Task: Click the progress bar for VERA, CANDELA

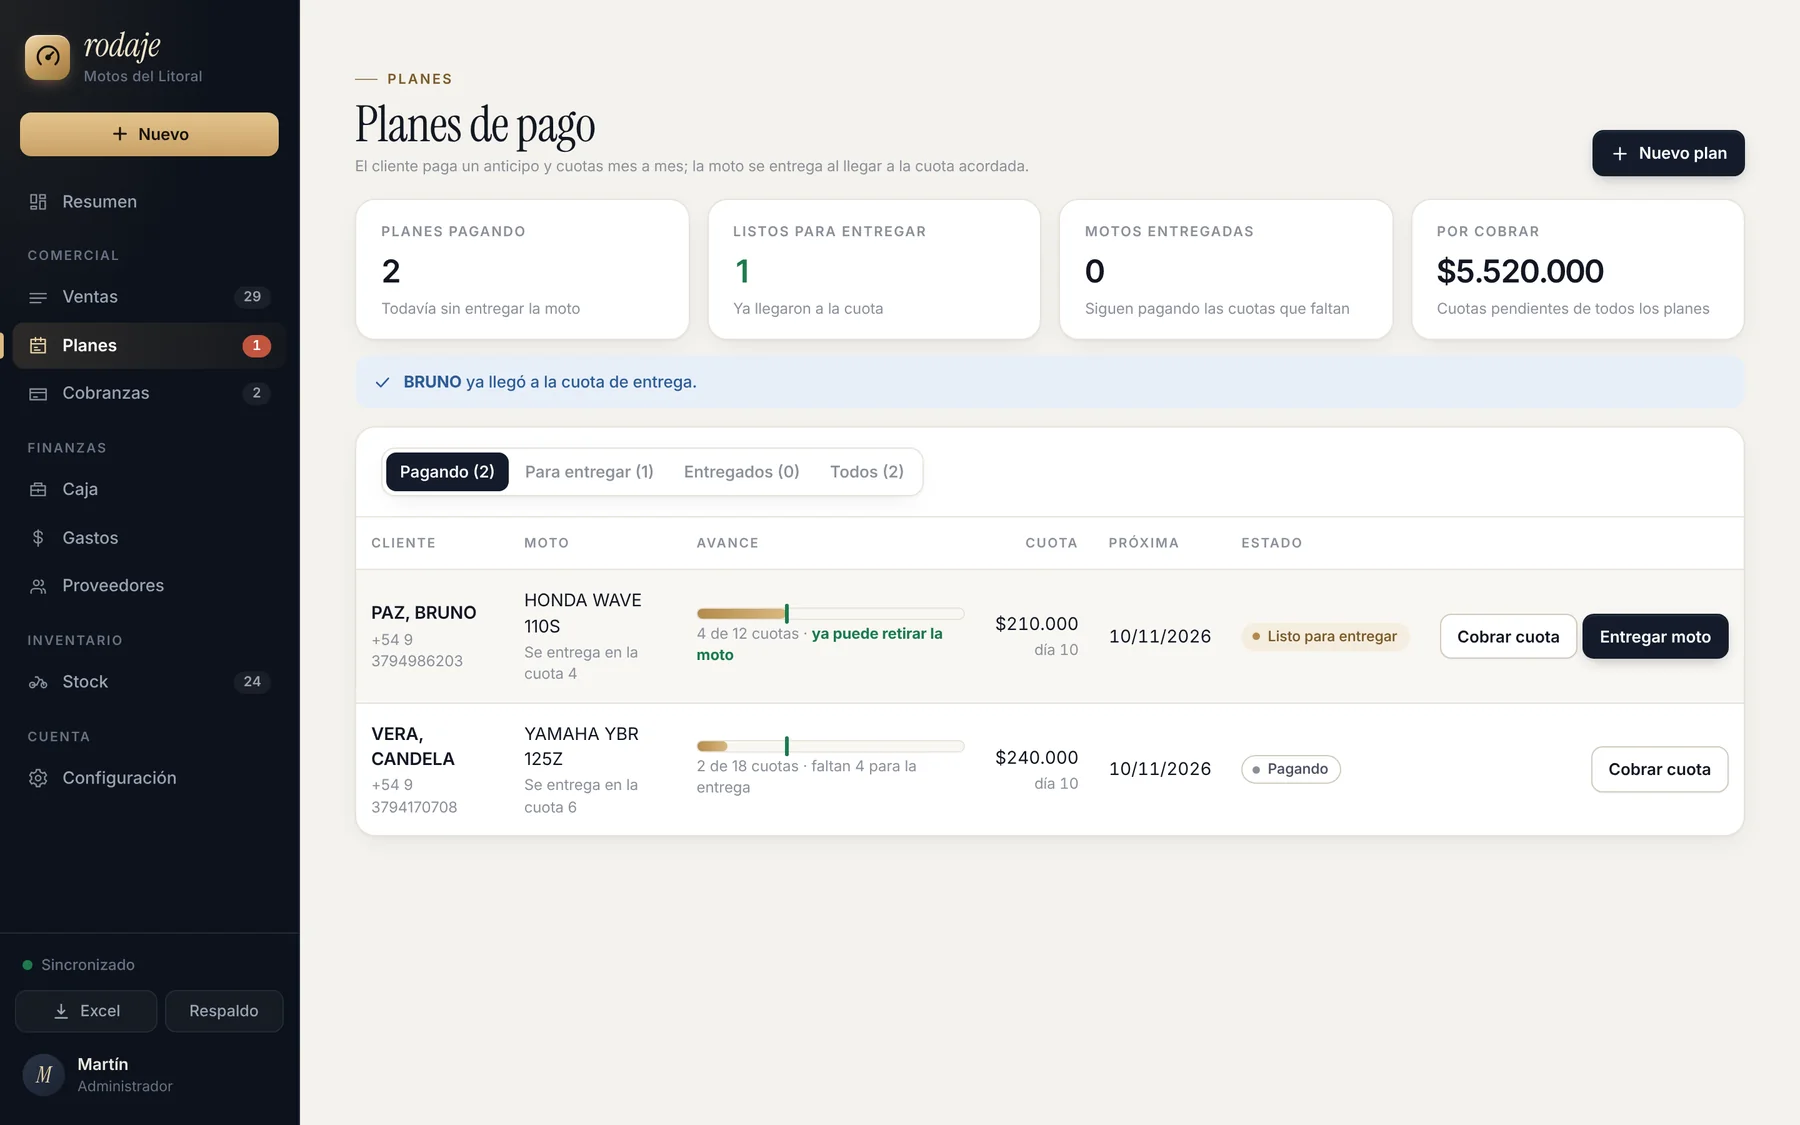Action: click(830, 746)
